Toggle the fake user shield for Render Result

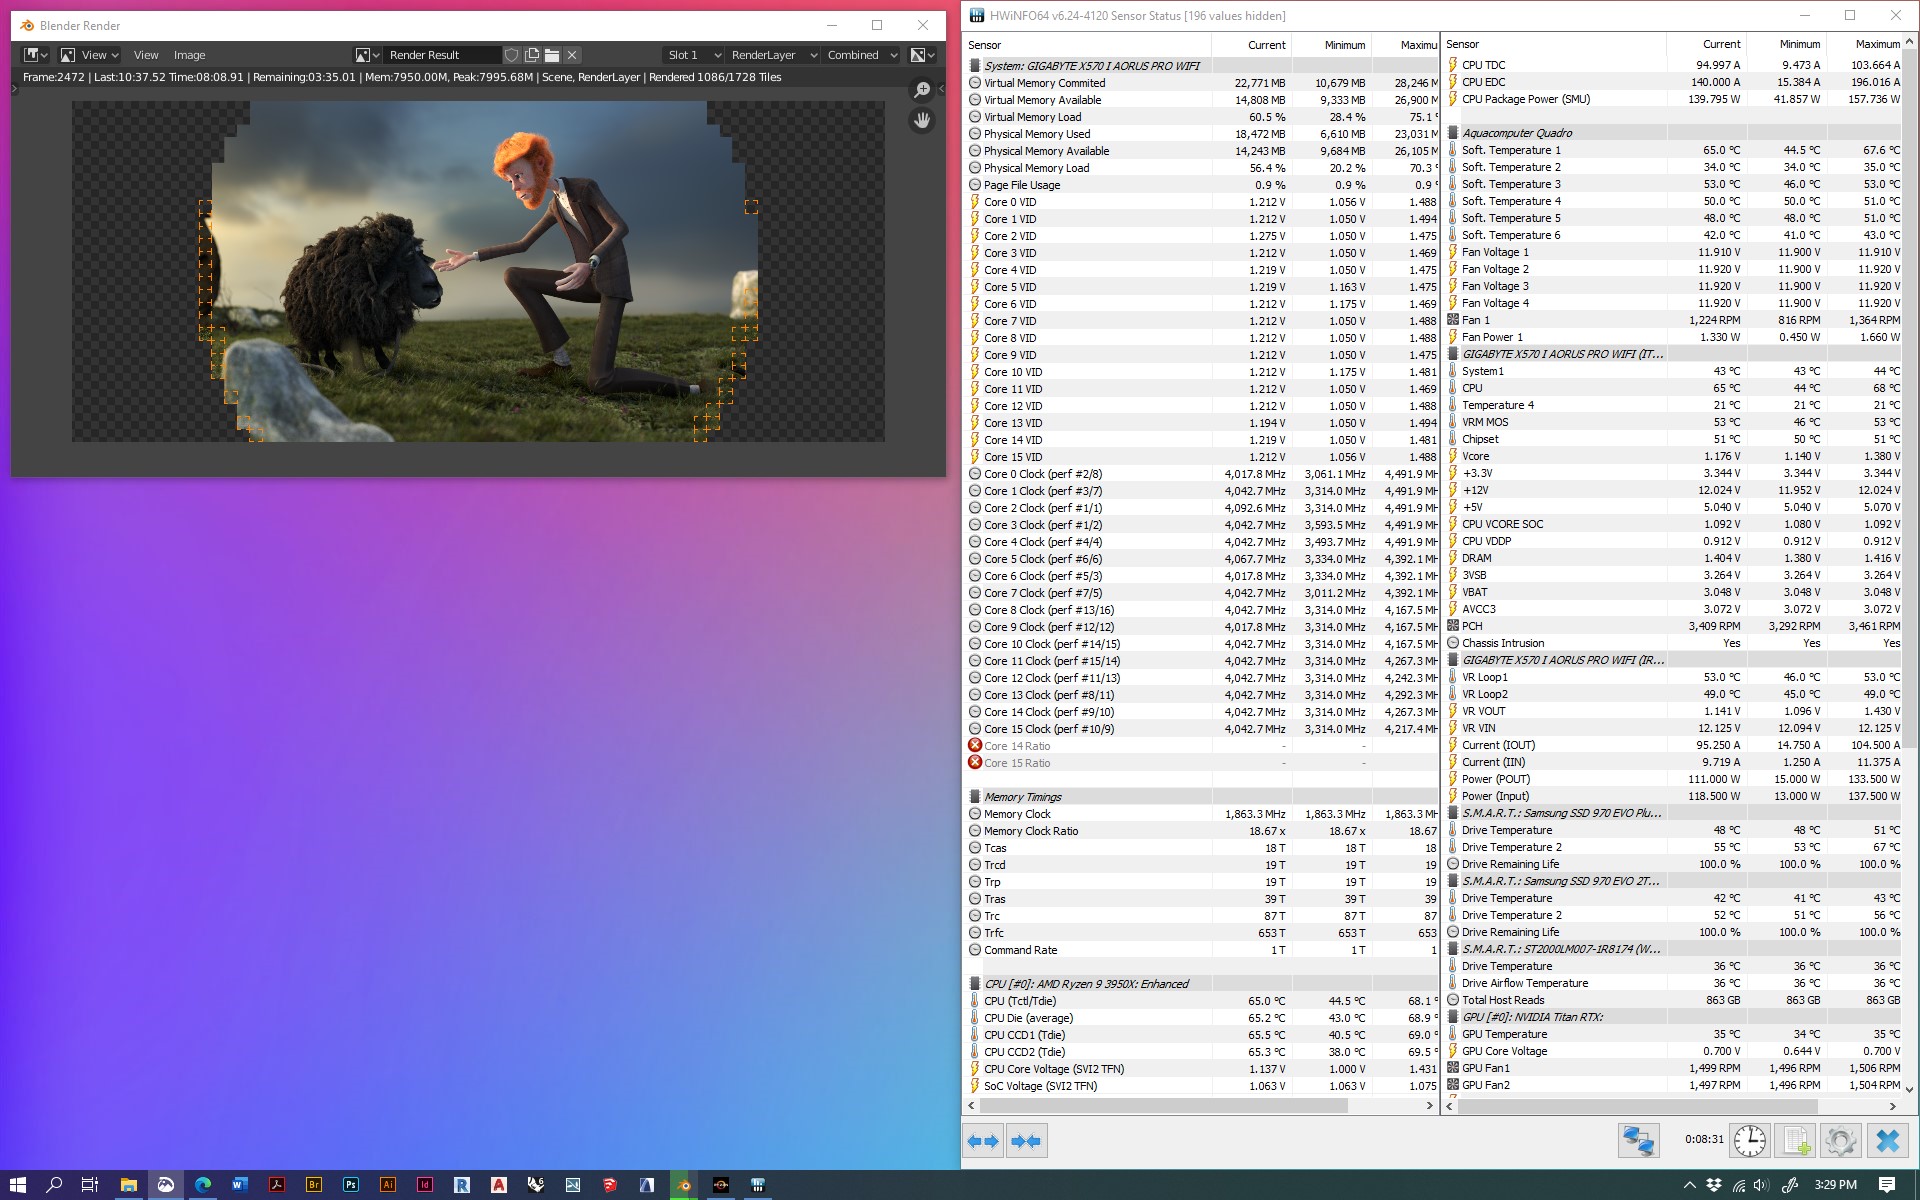click(512, 55)
